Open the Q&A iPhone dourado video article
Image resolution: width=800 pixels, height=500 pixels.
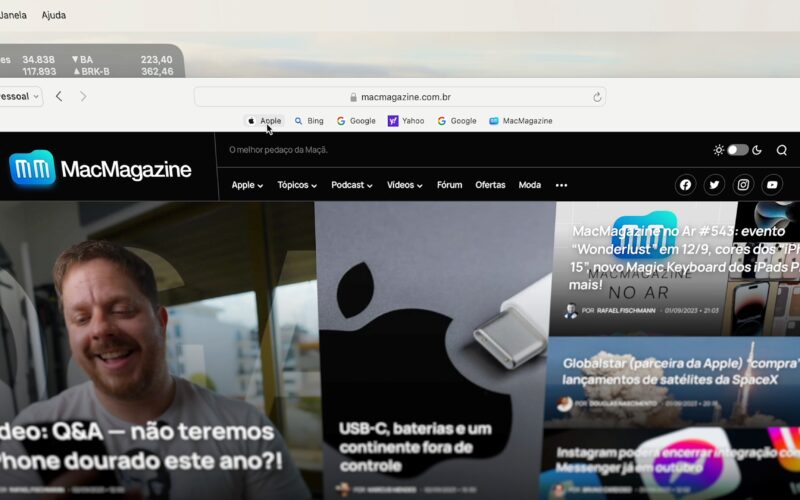(141, 446)
